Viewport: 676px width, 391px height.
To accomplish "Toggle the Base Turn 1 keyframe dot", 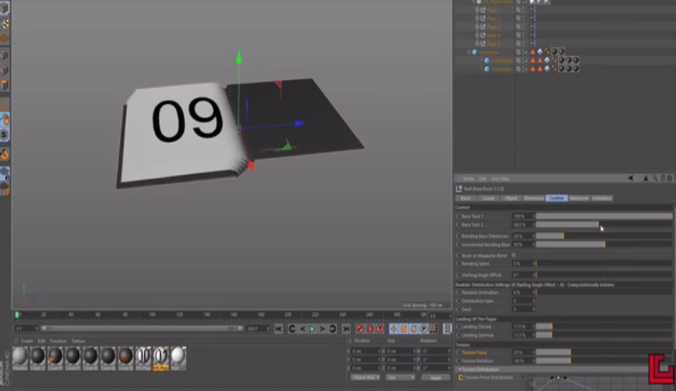I will (458, 216).
